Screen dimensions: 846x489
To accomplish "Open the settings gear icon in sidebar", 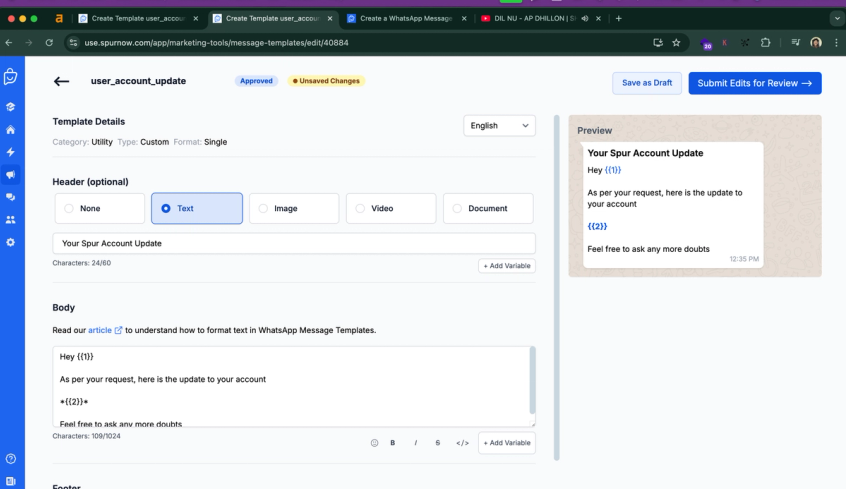I will click(11, 242).
